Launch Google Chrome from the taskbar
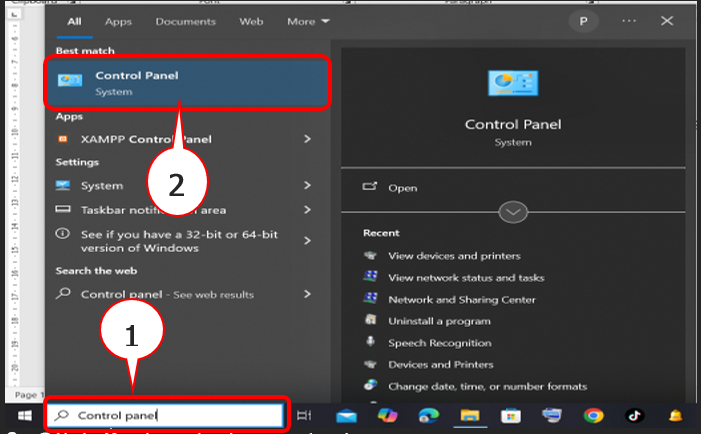 [594, 415]
